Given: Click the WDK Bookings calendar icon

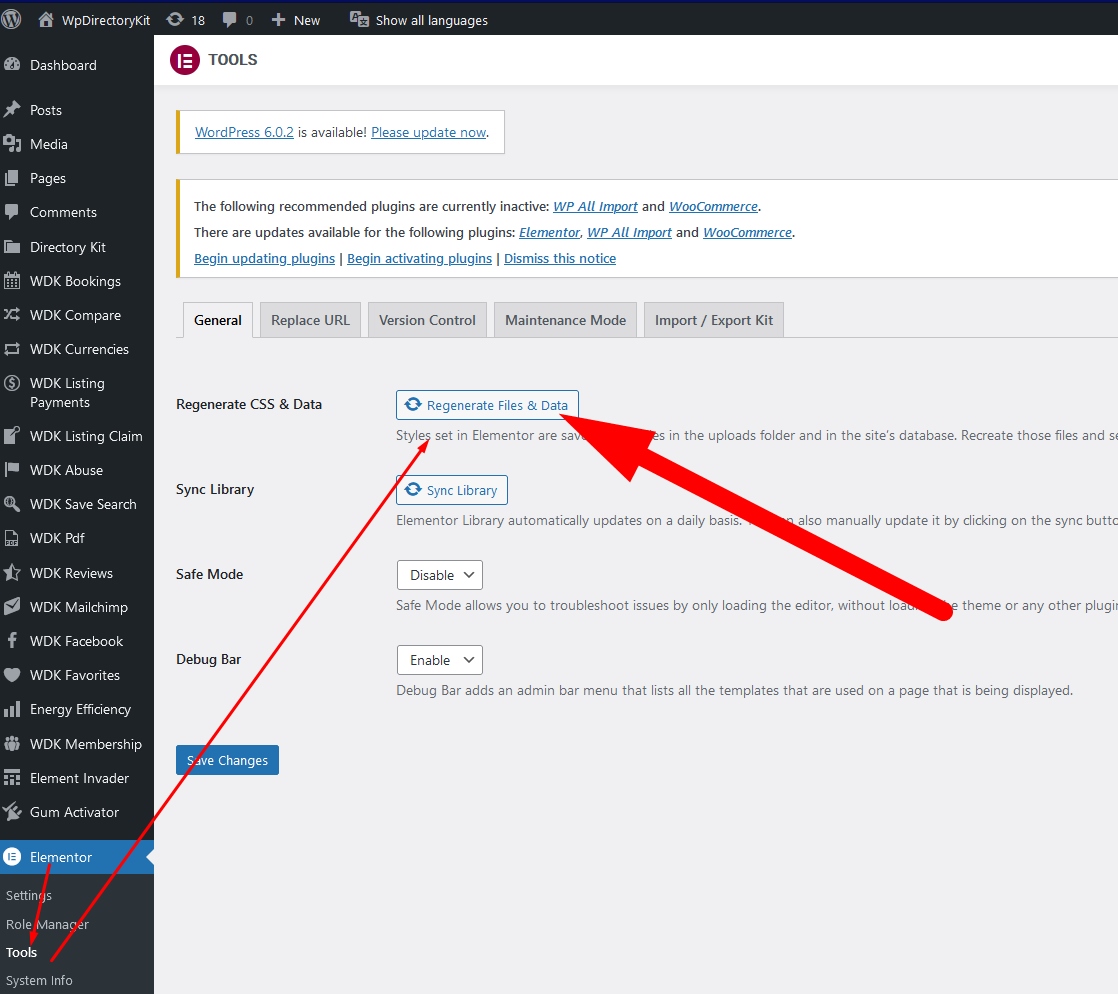Looking at the screenshot, I should 11,280.
